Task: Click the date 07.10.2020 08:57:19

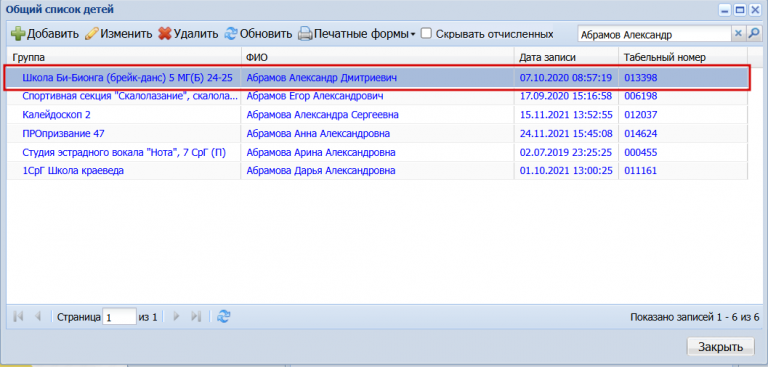Action: [567, 77]
